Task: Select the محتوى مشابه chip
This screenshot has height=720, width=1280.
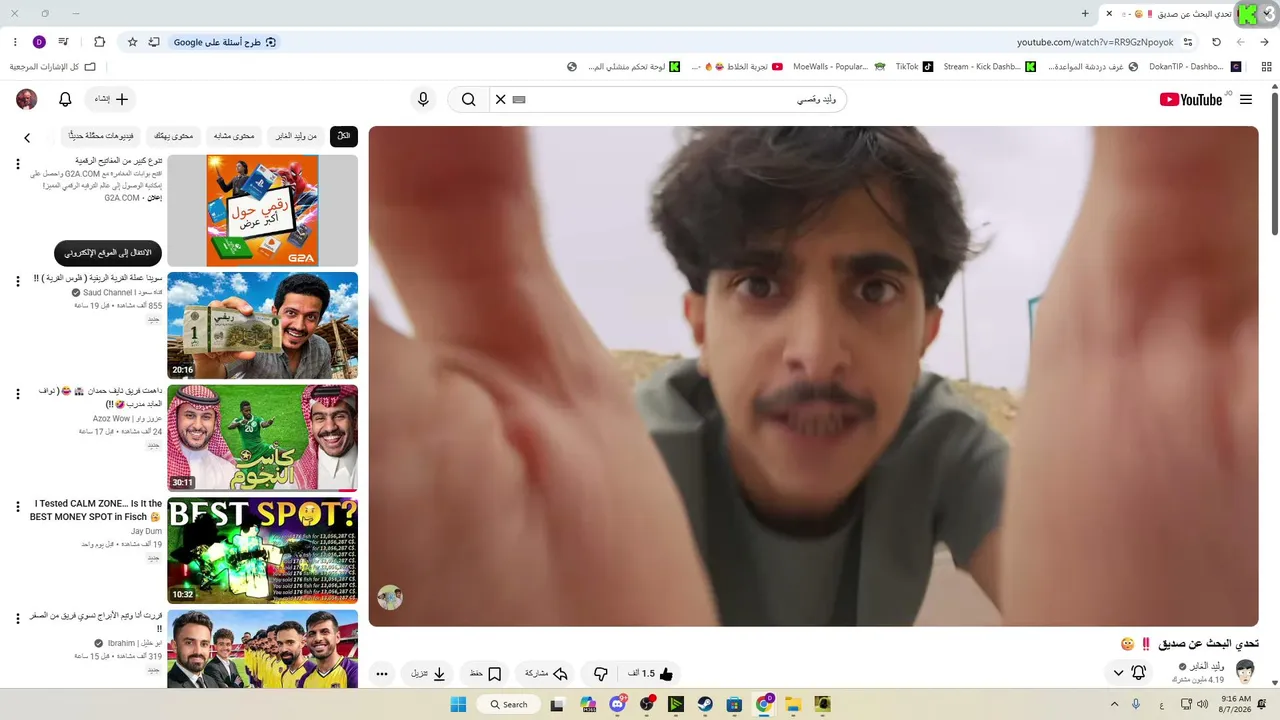Action: [x=235, y=136]
